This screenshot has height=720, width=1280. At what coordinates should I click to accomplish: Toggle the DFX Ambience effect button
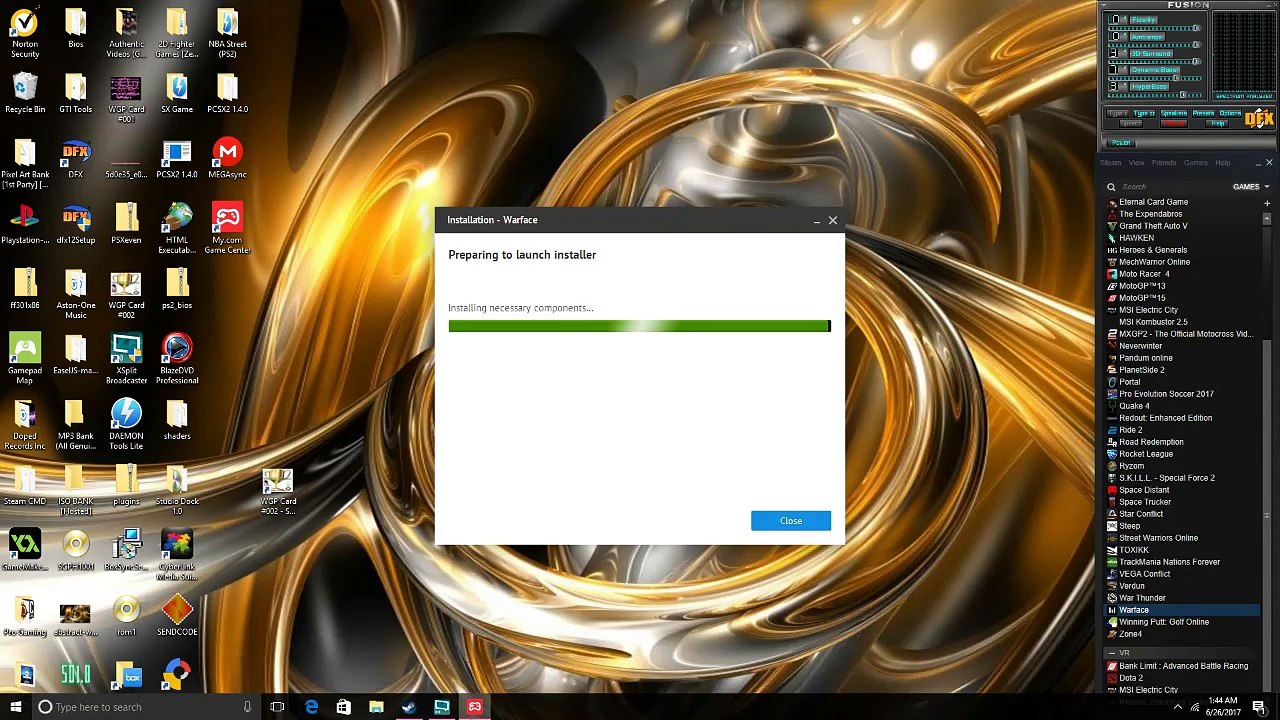(1147, 37)
